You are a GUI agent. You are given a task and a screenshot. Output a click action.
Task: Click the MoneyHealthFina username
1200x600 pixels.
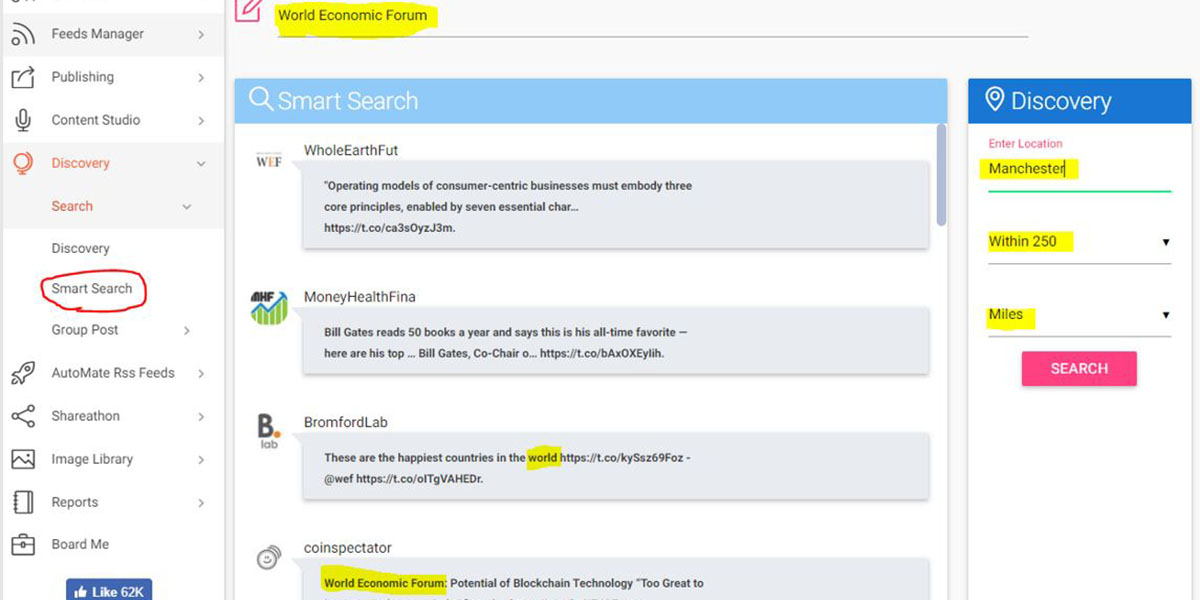point(360,297)
